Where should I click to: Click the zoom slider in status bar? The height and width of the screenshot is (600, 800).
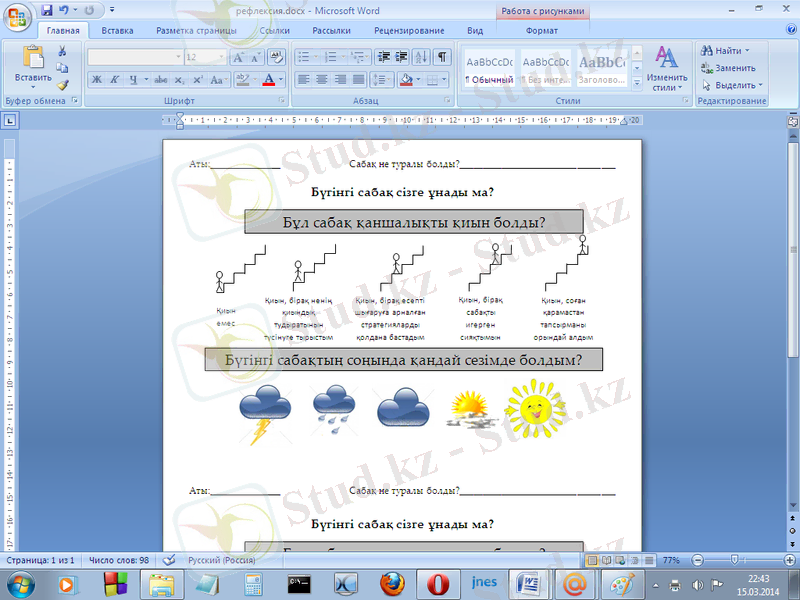point(734,561)
